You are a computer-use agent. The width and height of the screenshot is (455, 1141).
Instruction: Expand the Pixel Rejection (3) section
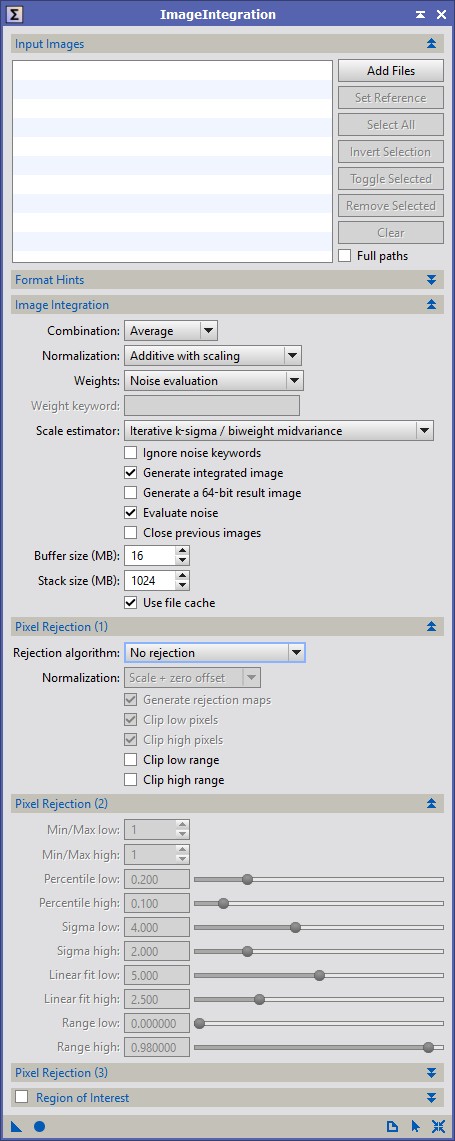pos(431,1073)
